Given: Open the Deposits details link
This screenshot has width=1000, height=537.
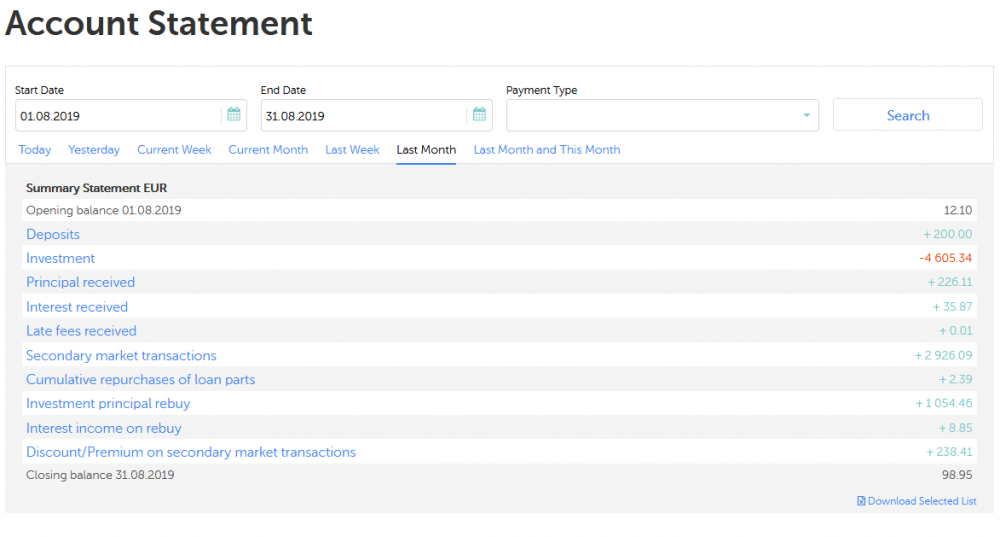Looking at the screenshot, I should pyautogui.click(x=53, y=234).
